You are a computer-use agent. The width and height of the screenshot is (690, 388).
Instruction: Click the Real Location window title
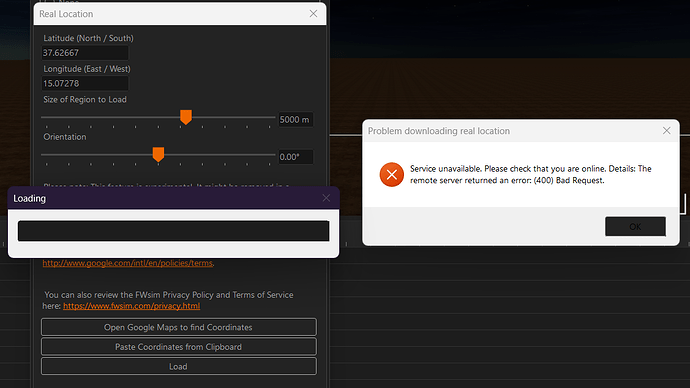click(x=66, y=14)
